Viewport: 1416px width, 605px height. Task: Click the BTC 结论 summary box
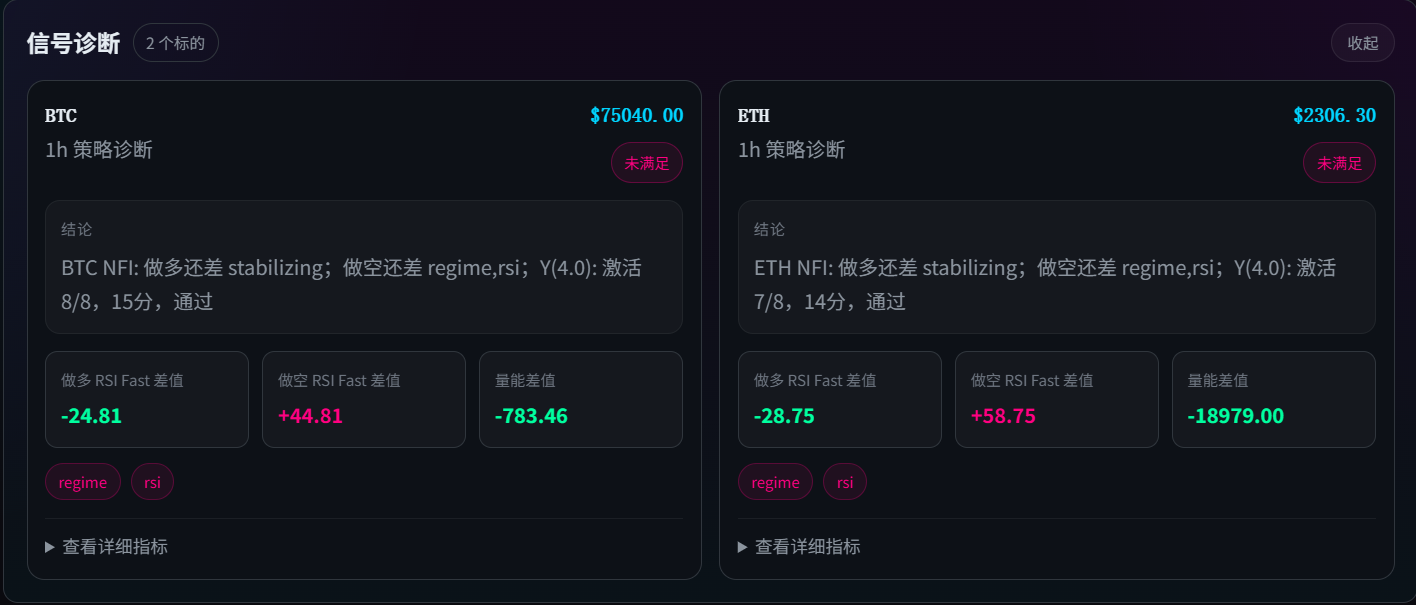[364, 267]
